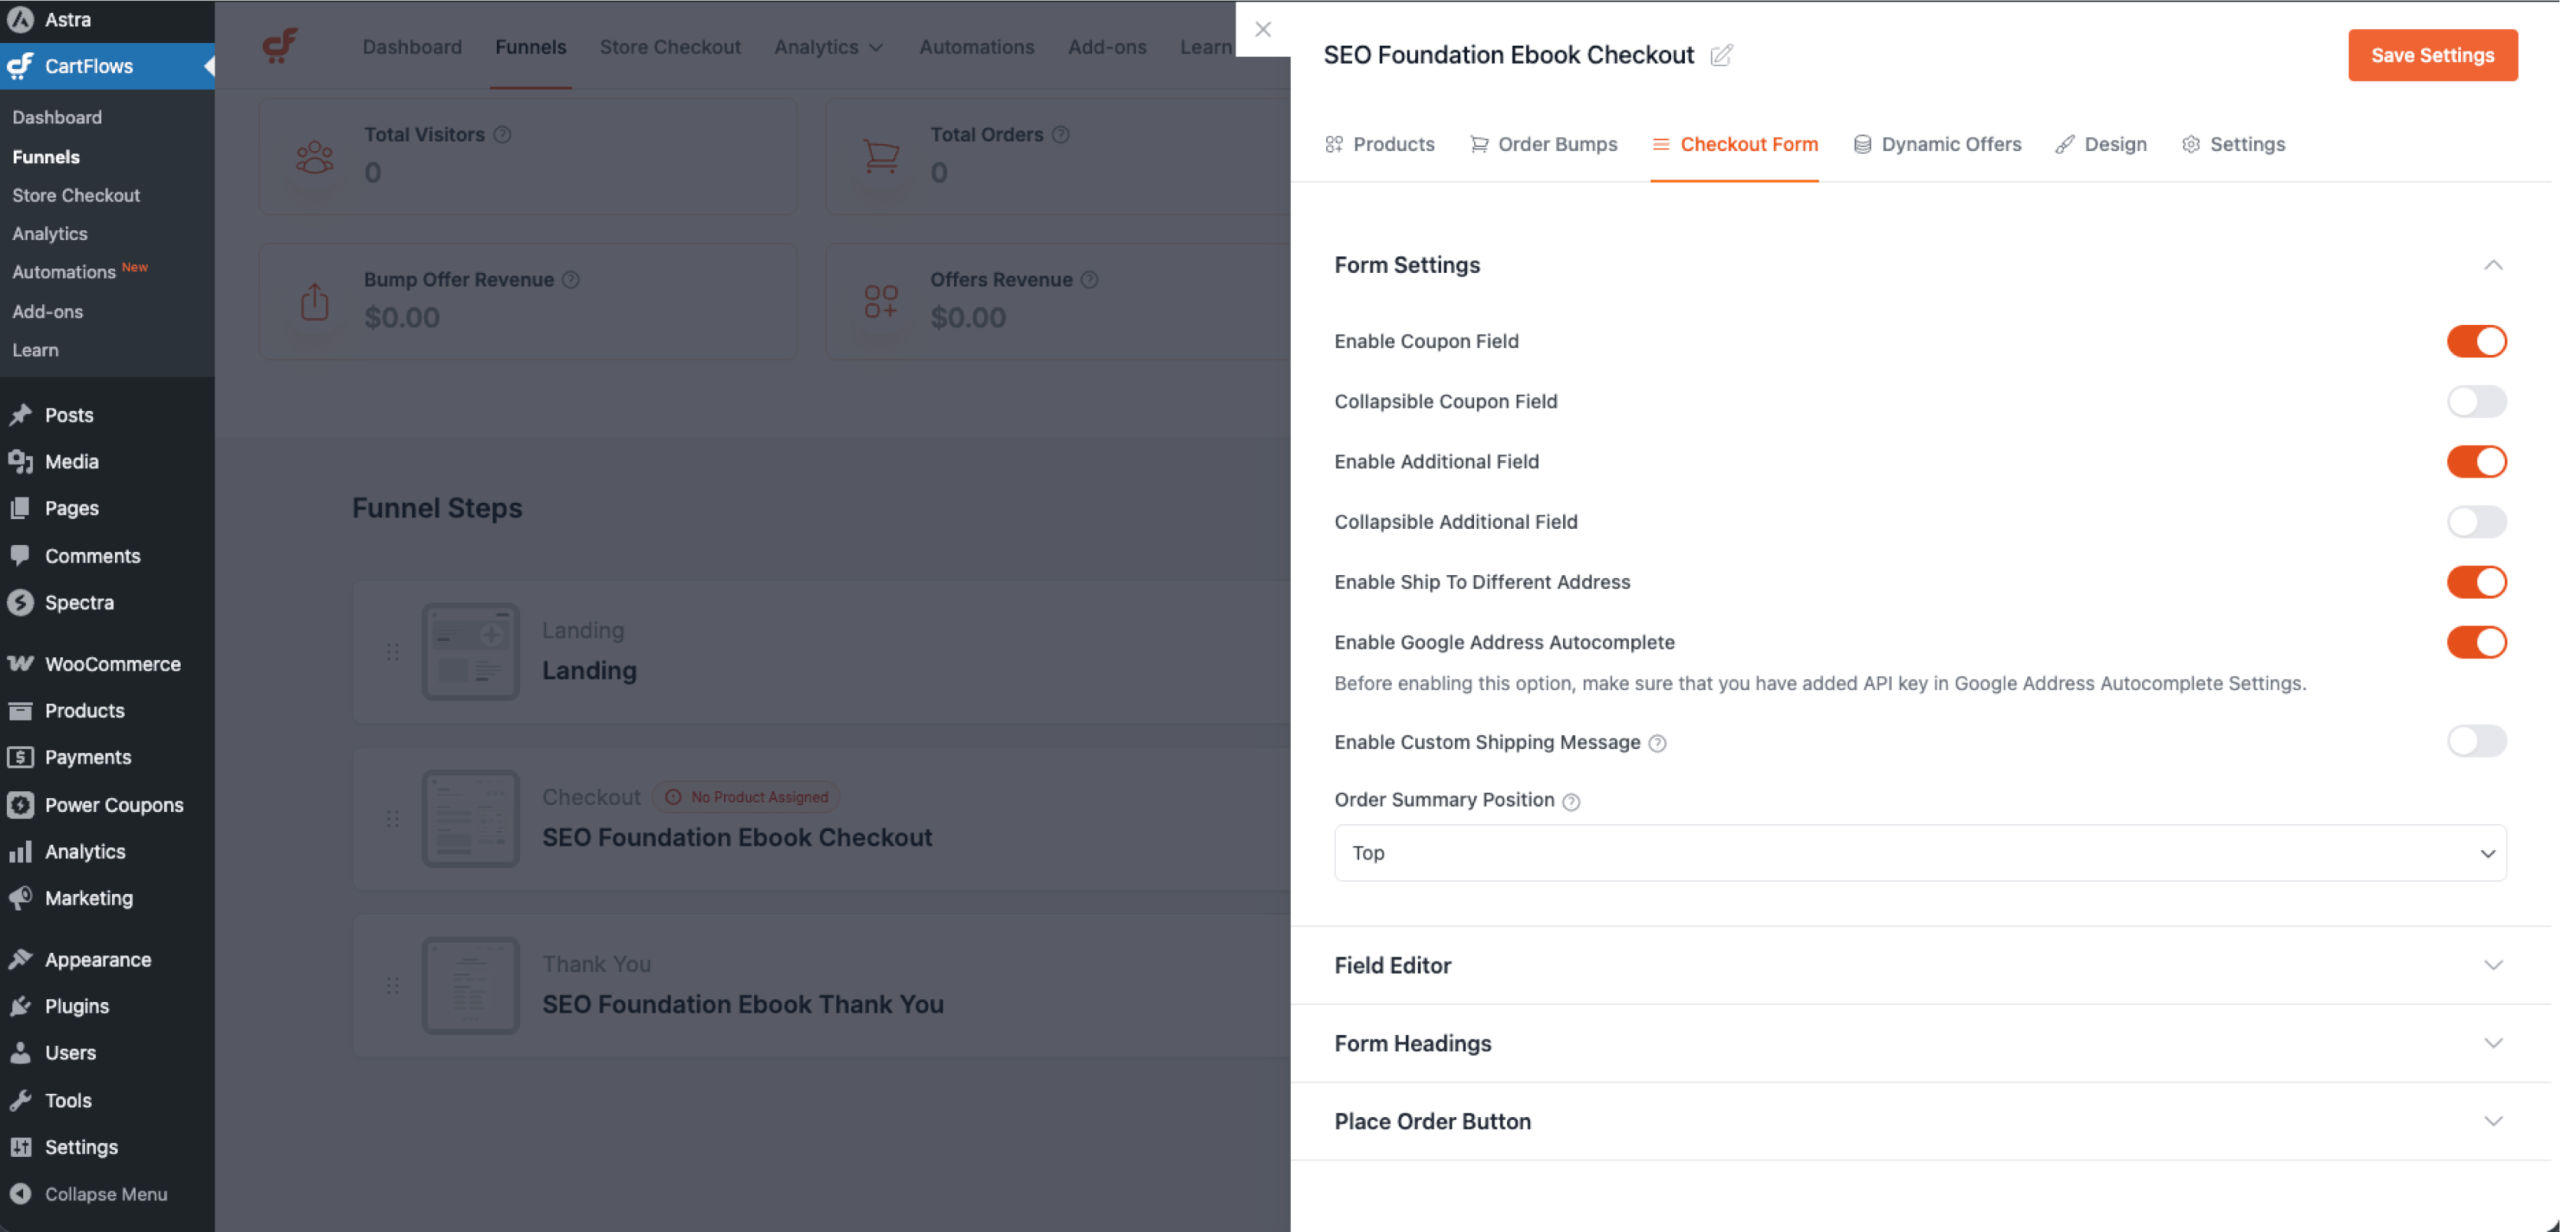The image size is (2560, 1232).
Task: Open the Order Bumps tab
Action: tap(1543, 144)
